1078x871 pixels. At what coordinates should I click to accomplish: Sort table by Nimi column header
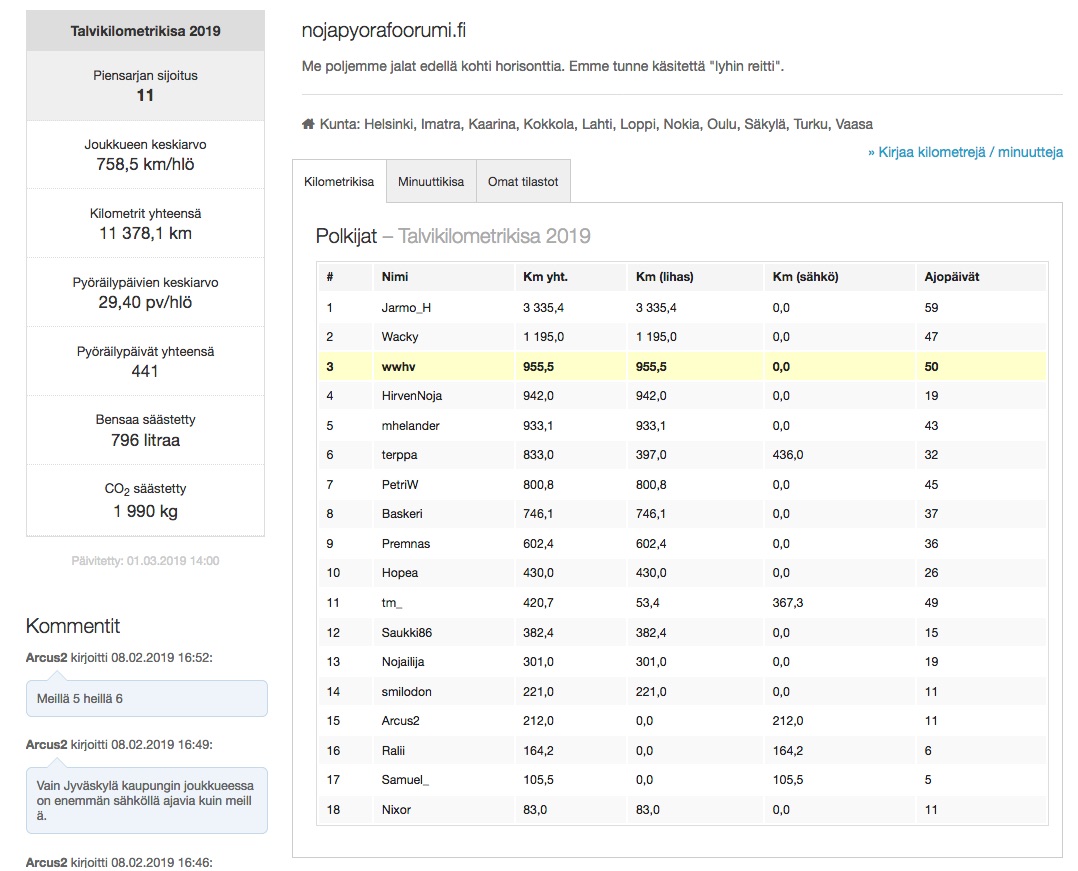(x=395, y=277)
